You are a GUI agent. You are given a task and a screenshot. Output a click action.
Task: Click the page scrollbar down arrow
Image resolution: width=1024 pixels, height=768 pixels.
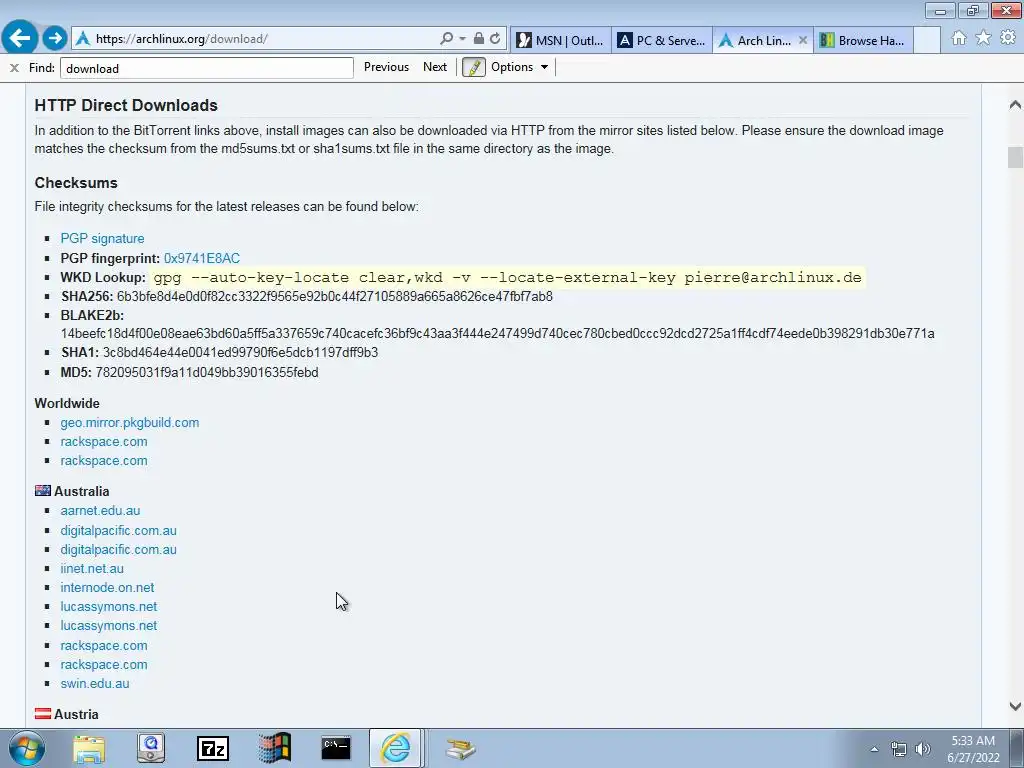(x=1015, y=706)
